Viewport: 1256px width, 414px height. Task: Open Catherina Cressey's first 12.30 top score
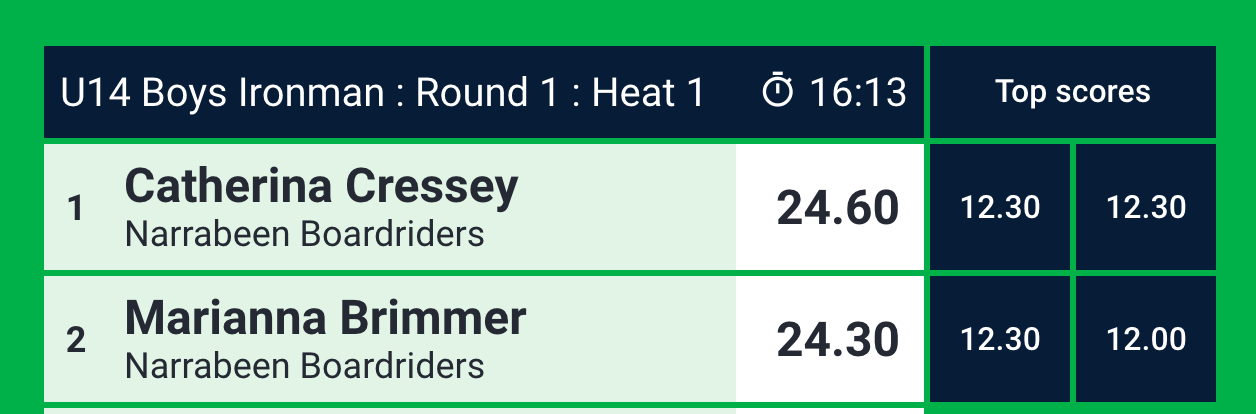pos(1000,207)
